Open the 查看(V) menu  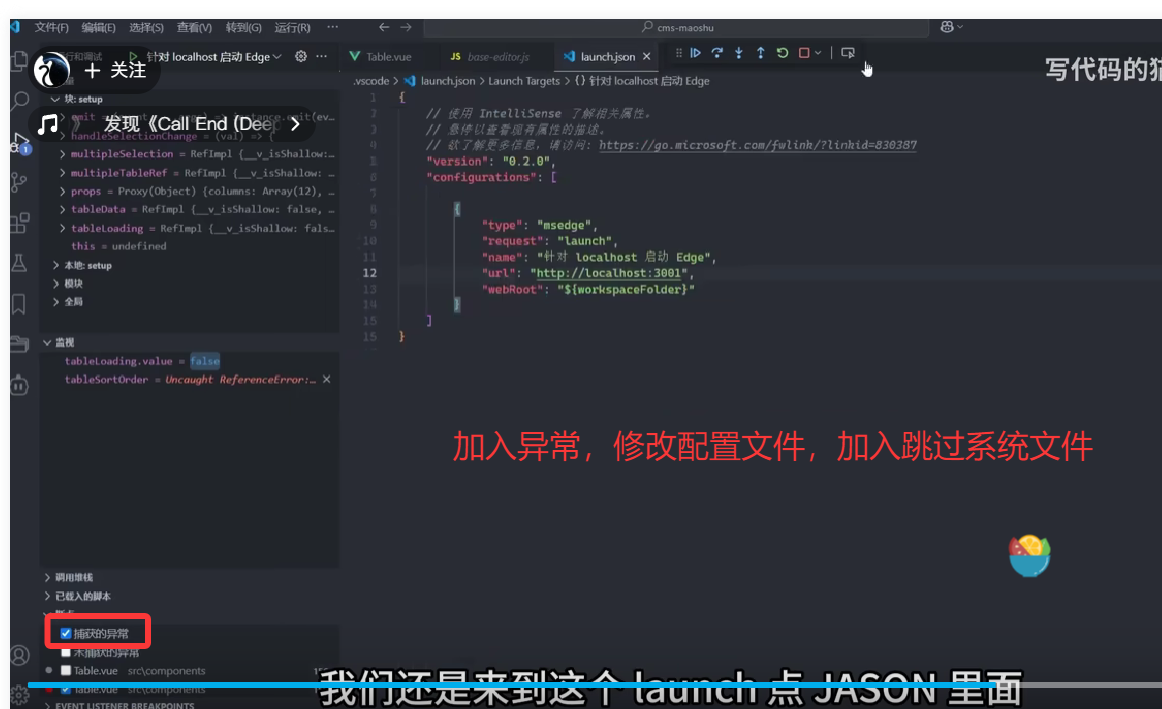coord(194,27)
